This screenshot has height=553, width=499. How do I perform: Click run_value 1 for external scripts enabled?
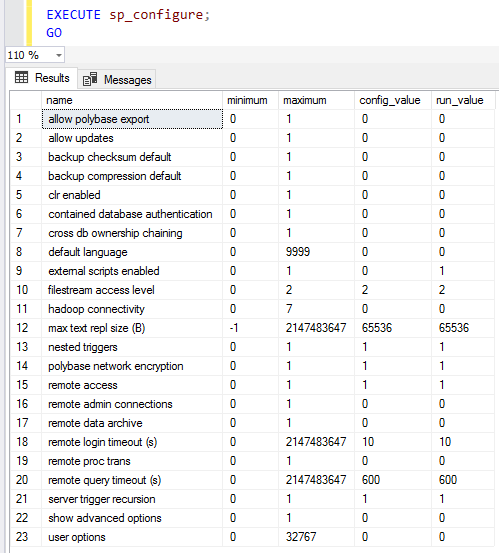pyautogui.click(x=463, y=271)
